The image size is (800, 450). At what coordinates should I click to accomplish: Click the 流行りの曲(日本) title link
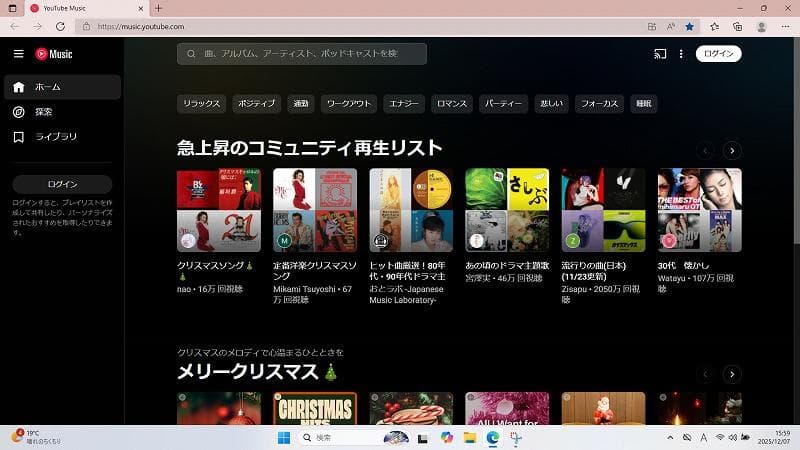(x=594, y=271)
